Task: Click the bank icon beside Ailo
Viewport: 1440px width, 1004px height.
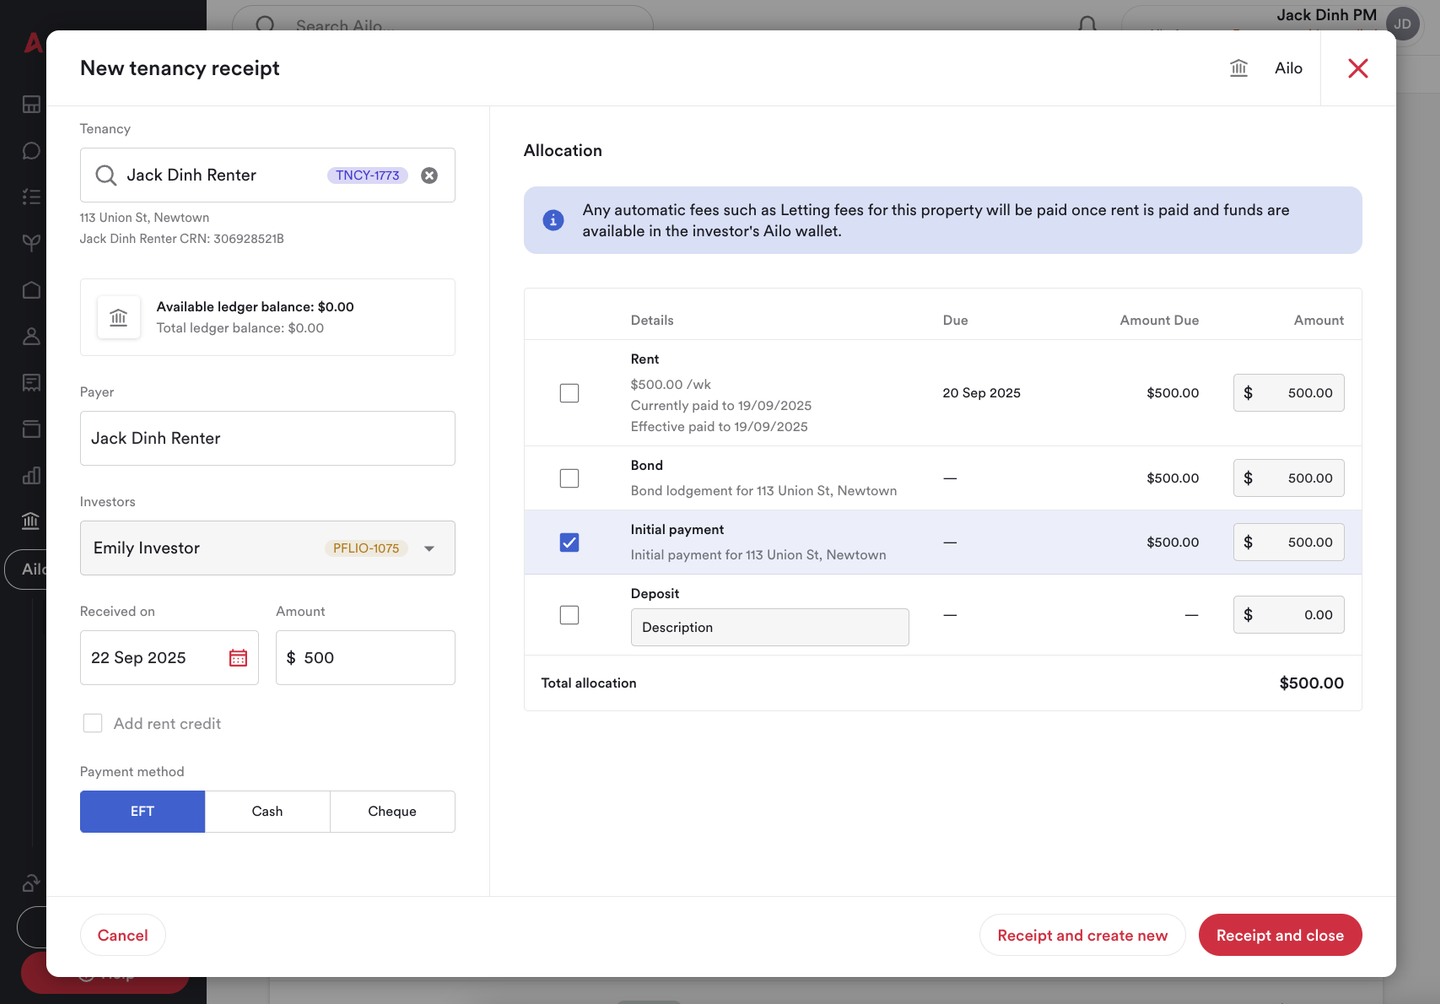Action: click(x=1239, y=68)
